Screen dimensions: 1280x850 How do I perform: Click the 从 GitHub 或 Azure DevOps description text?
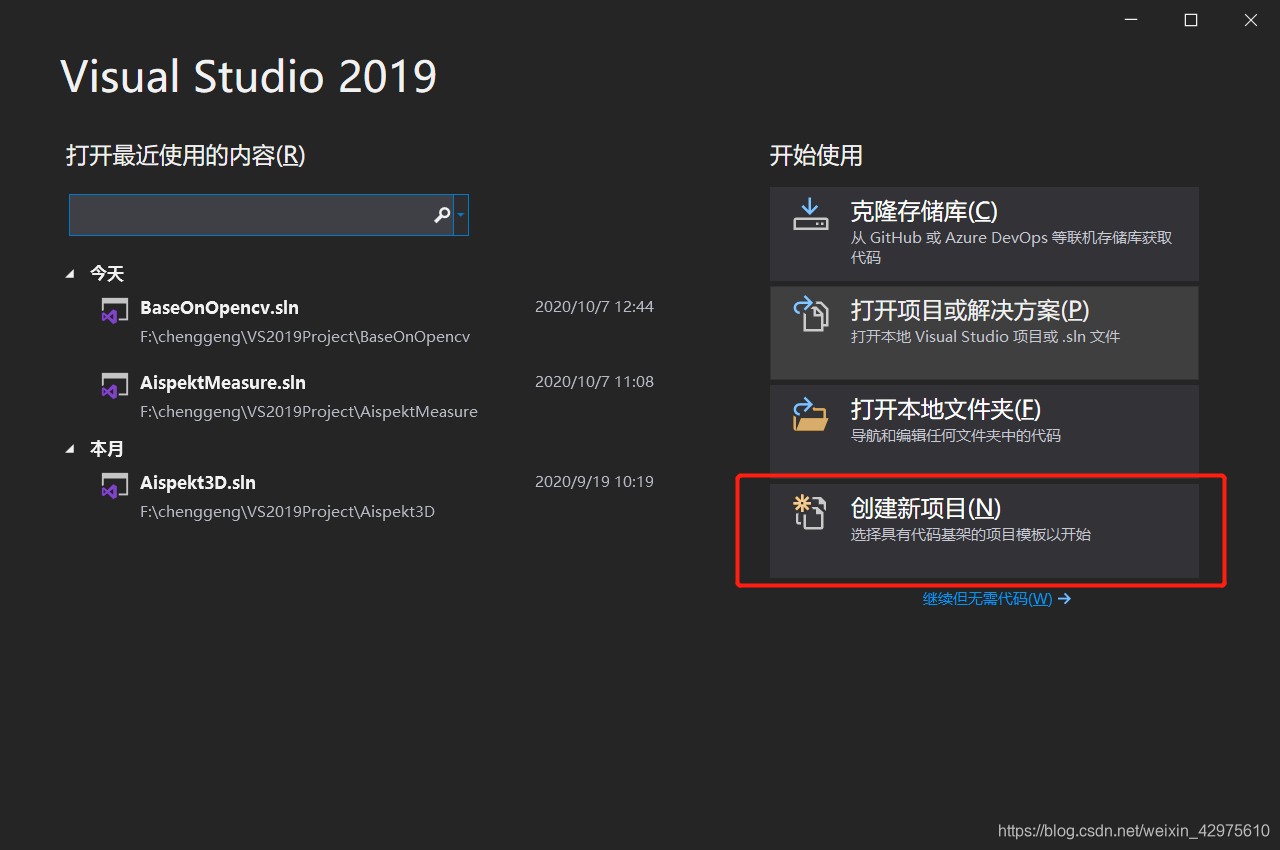point(1011,247)
